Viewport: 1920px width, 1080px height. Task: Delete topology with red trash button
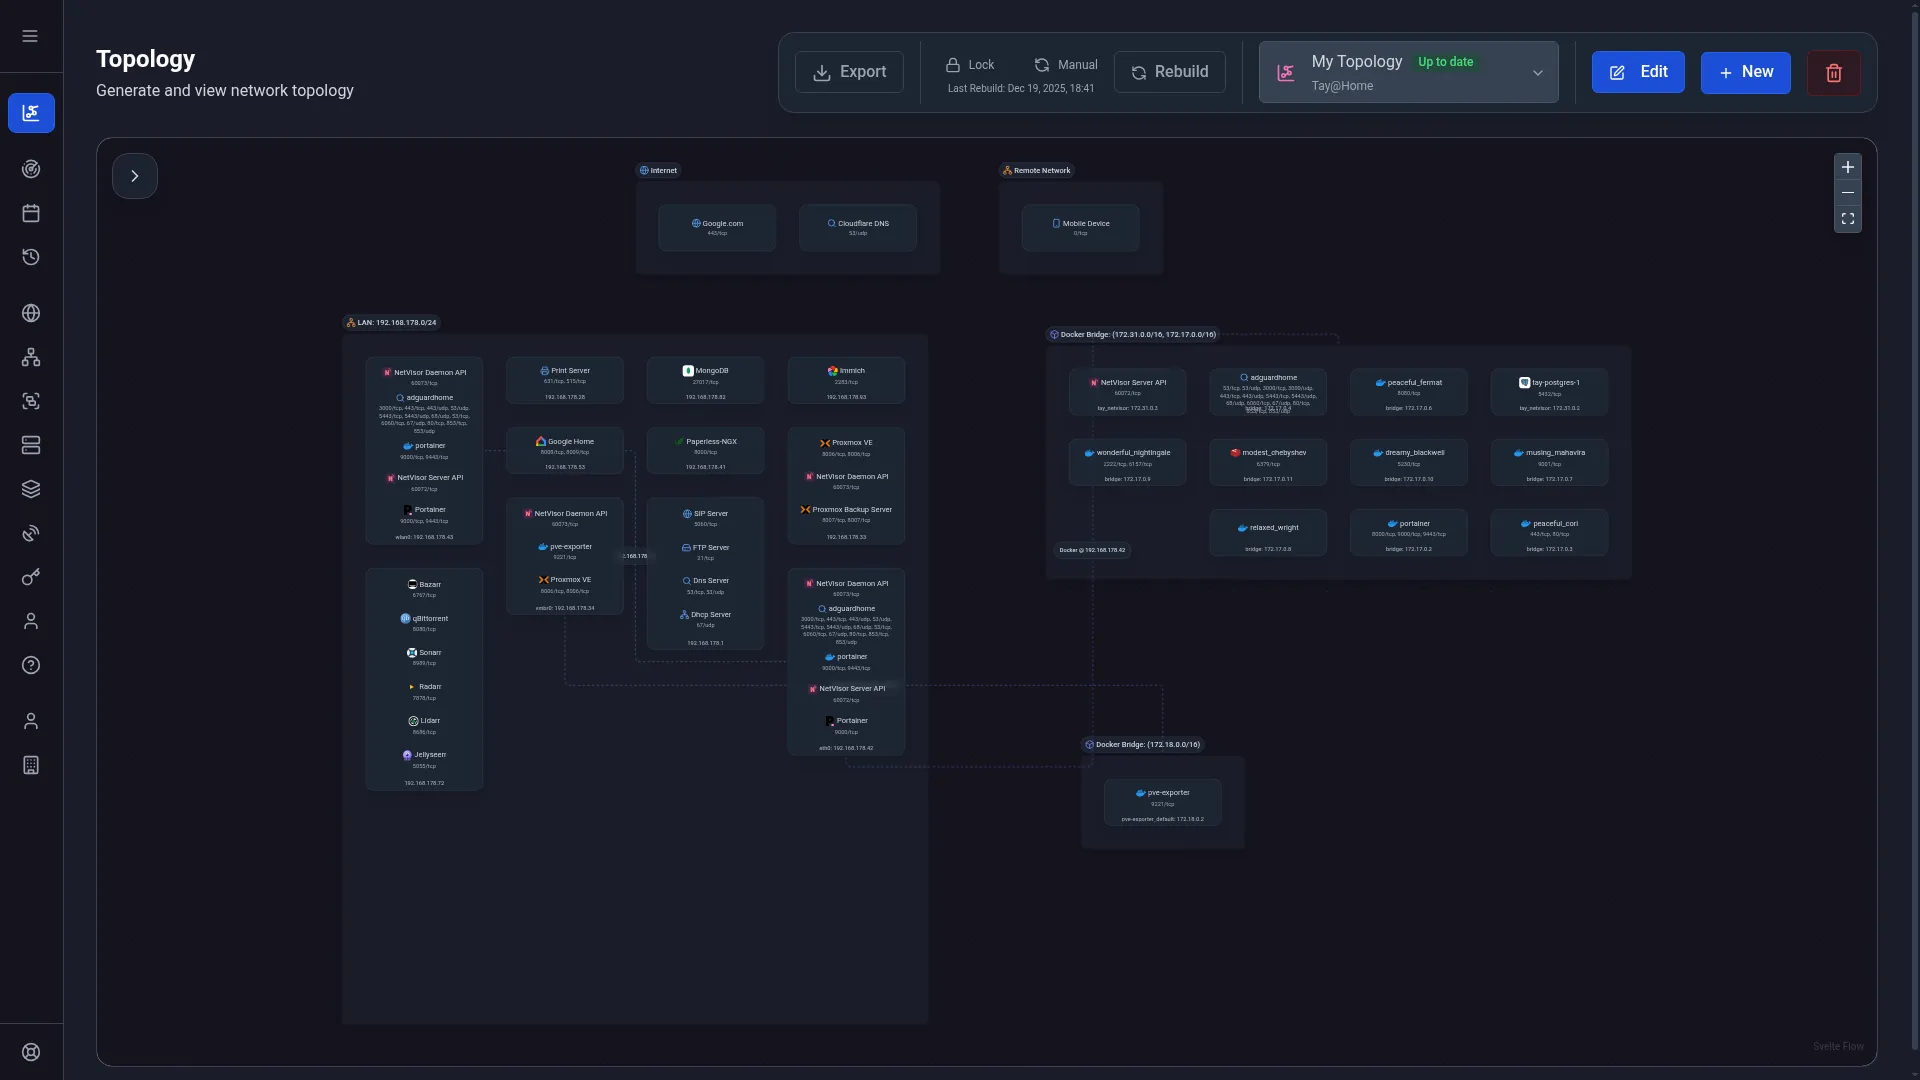click(1834, 72)
